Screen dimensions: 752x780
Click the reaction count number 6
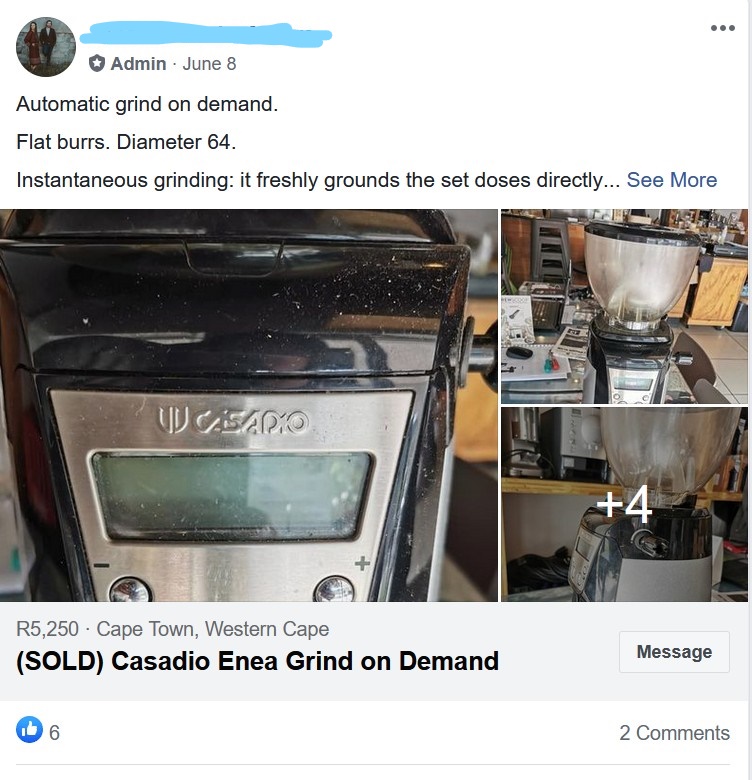[54, 733]
